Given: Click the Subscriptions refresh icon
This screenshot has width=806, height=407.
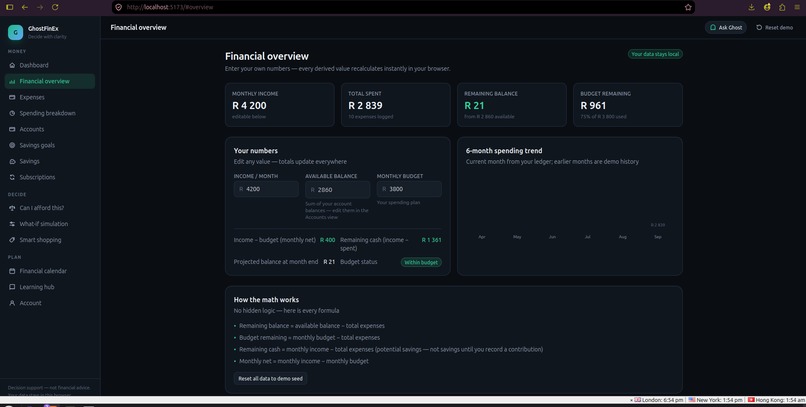Looking at the screenshot, I should [x=12, y=177].
